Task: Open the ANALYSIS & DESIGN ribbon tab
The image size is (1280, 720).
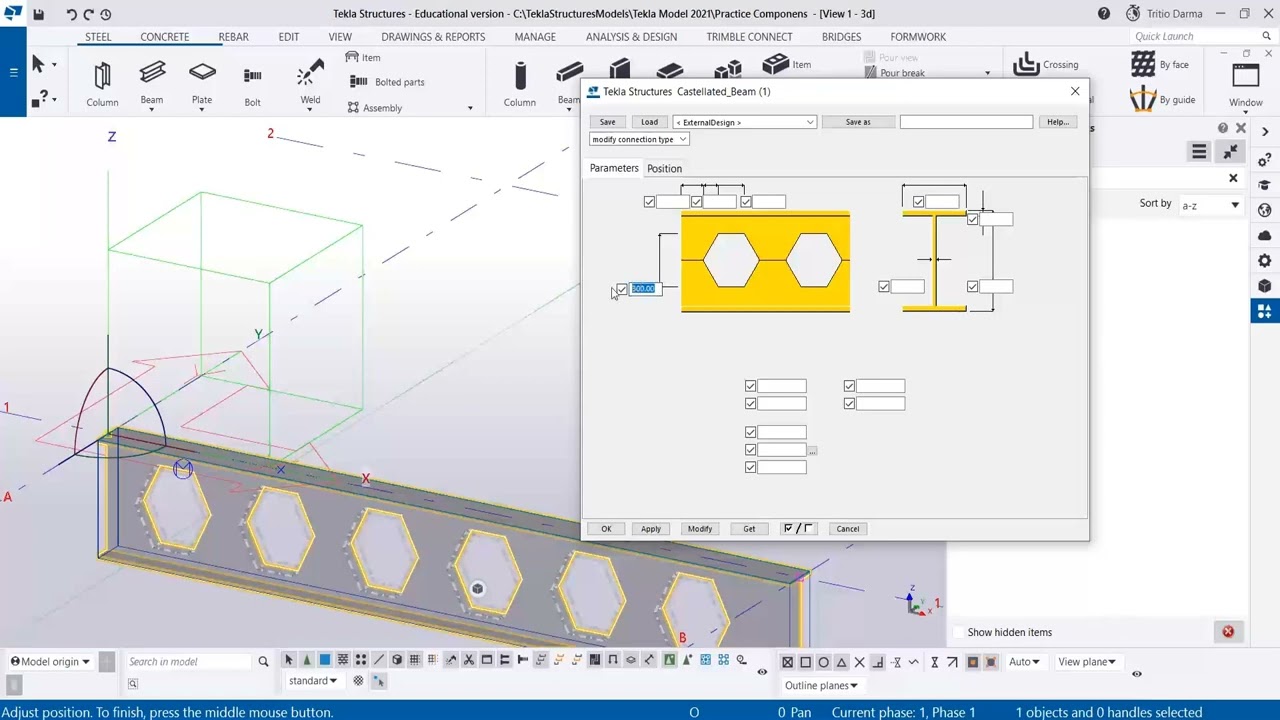Action: pos(631,37)
